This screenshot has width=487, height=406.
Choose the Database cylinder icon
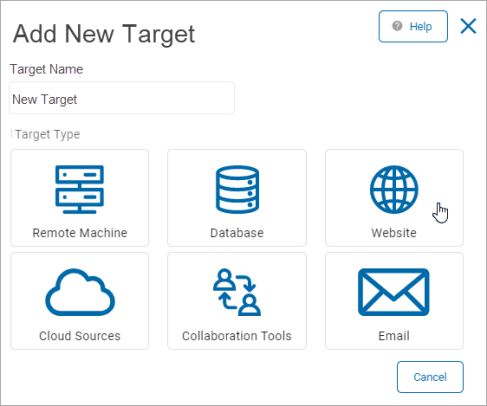click(x=237, y=189)
